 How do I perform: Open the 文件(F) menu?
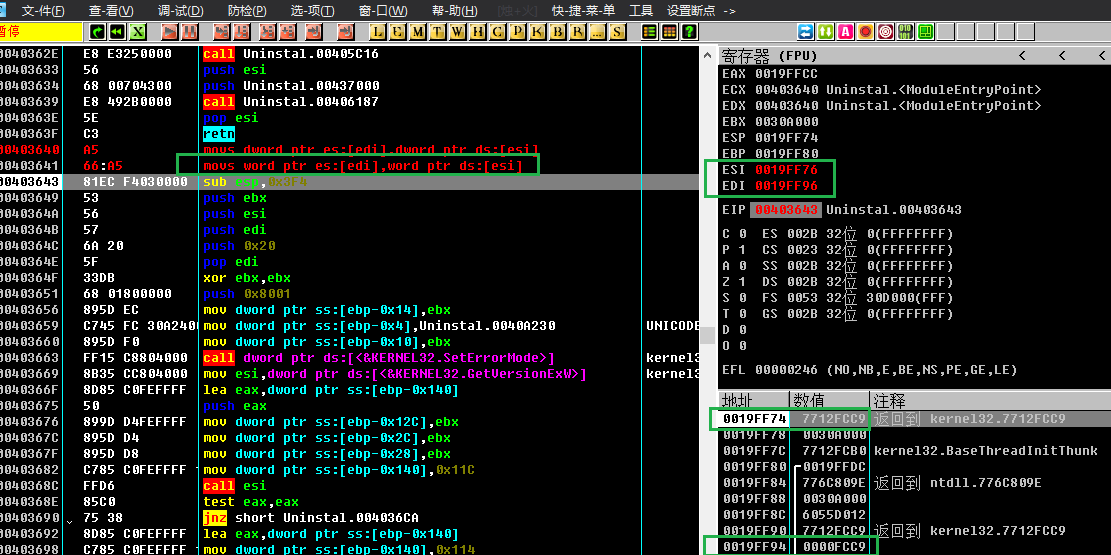pos(43,10)
